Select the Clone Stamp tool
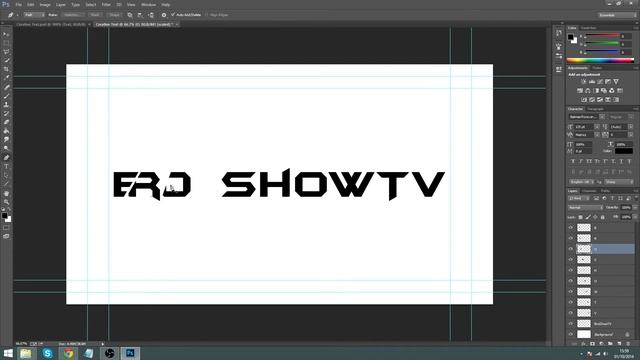640x360 pixels. [x=6, y=104]
